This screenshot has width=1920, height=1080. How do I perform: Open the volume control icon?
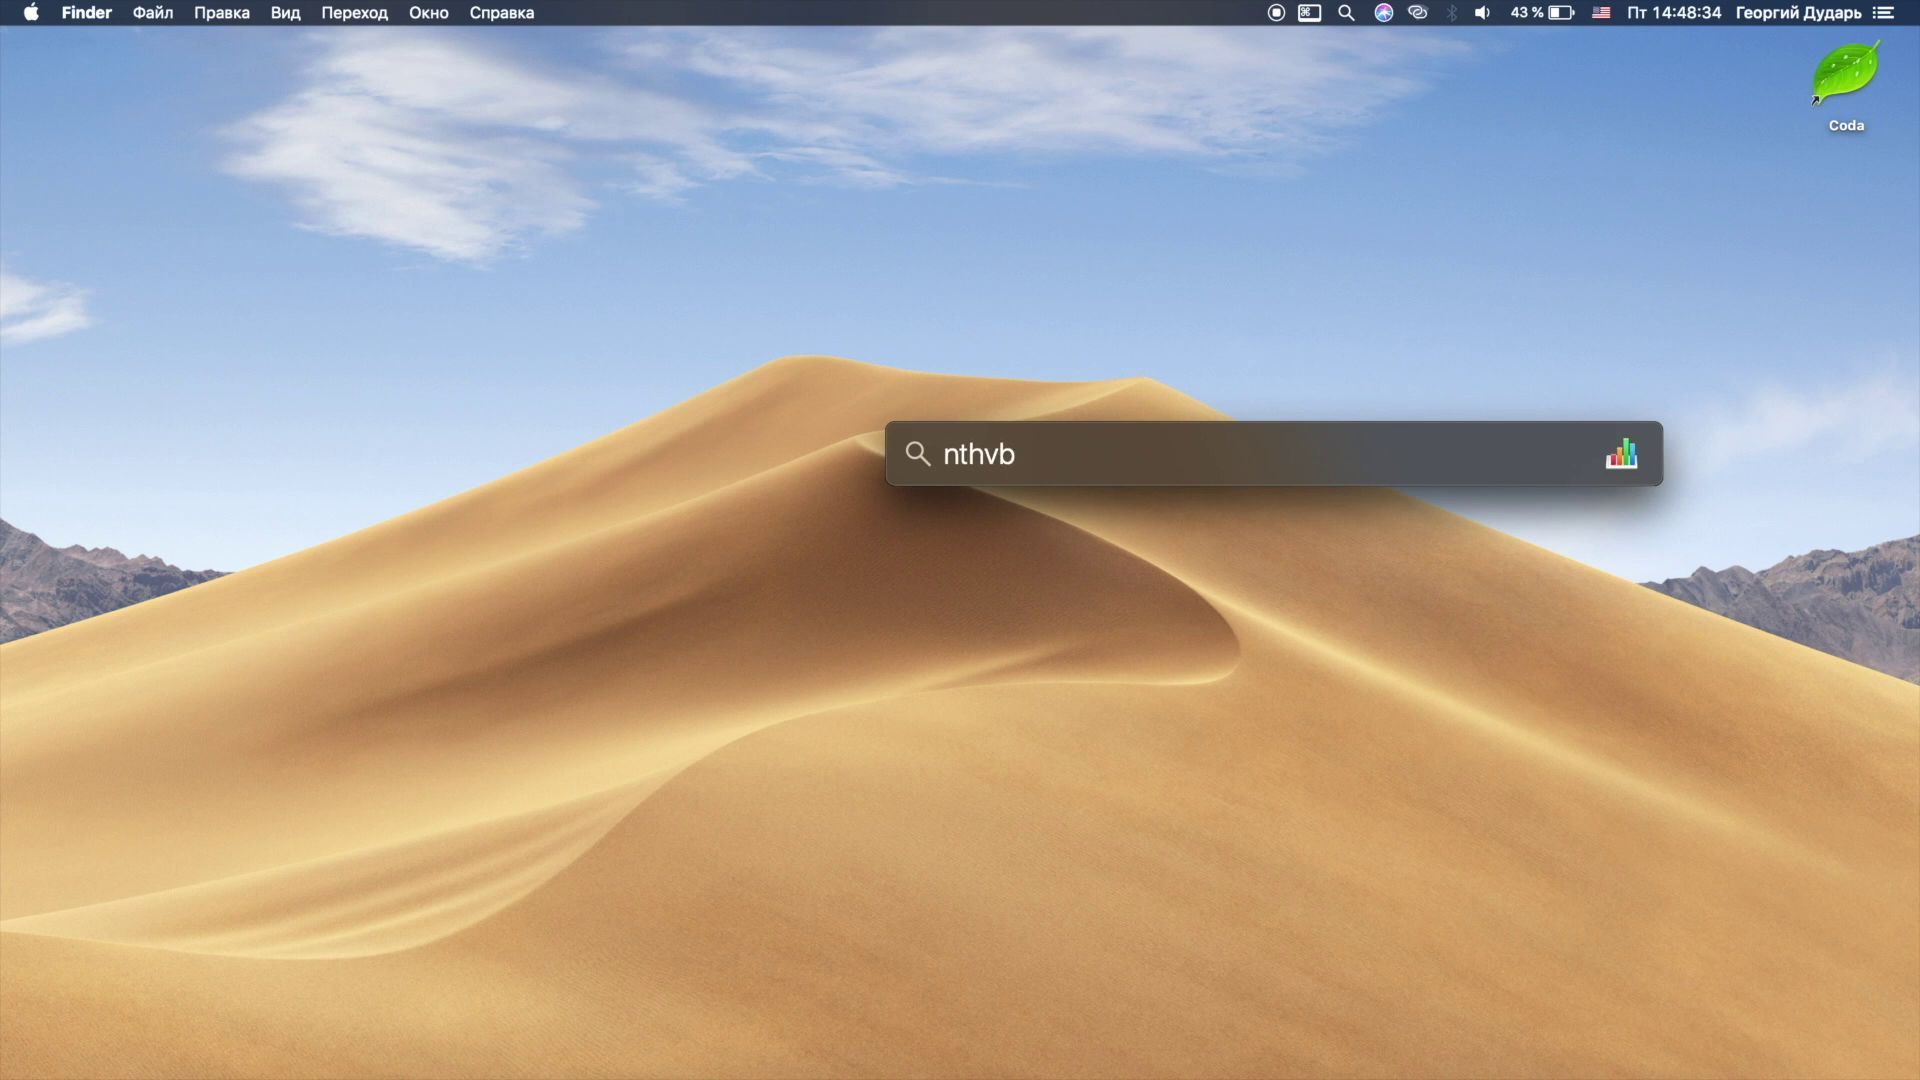coord(1482,13)
